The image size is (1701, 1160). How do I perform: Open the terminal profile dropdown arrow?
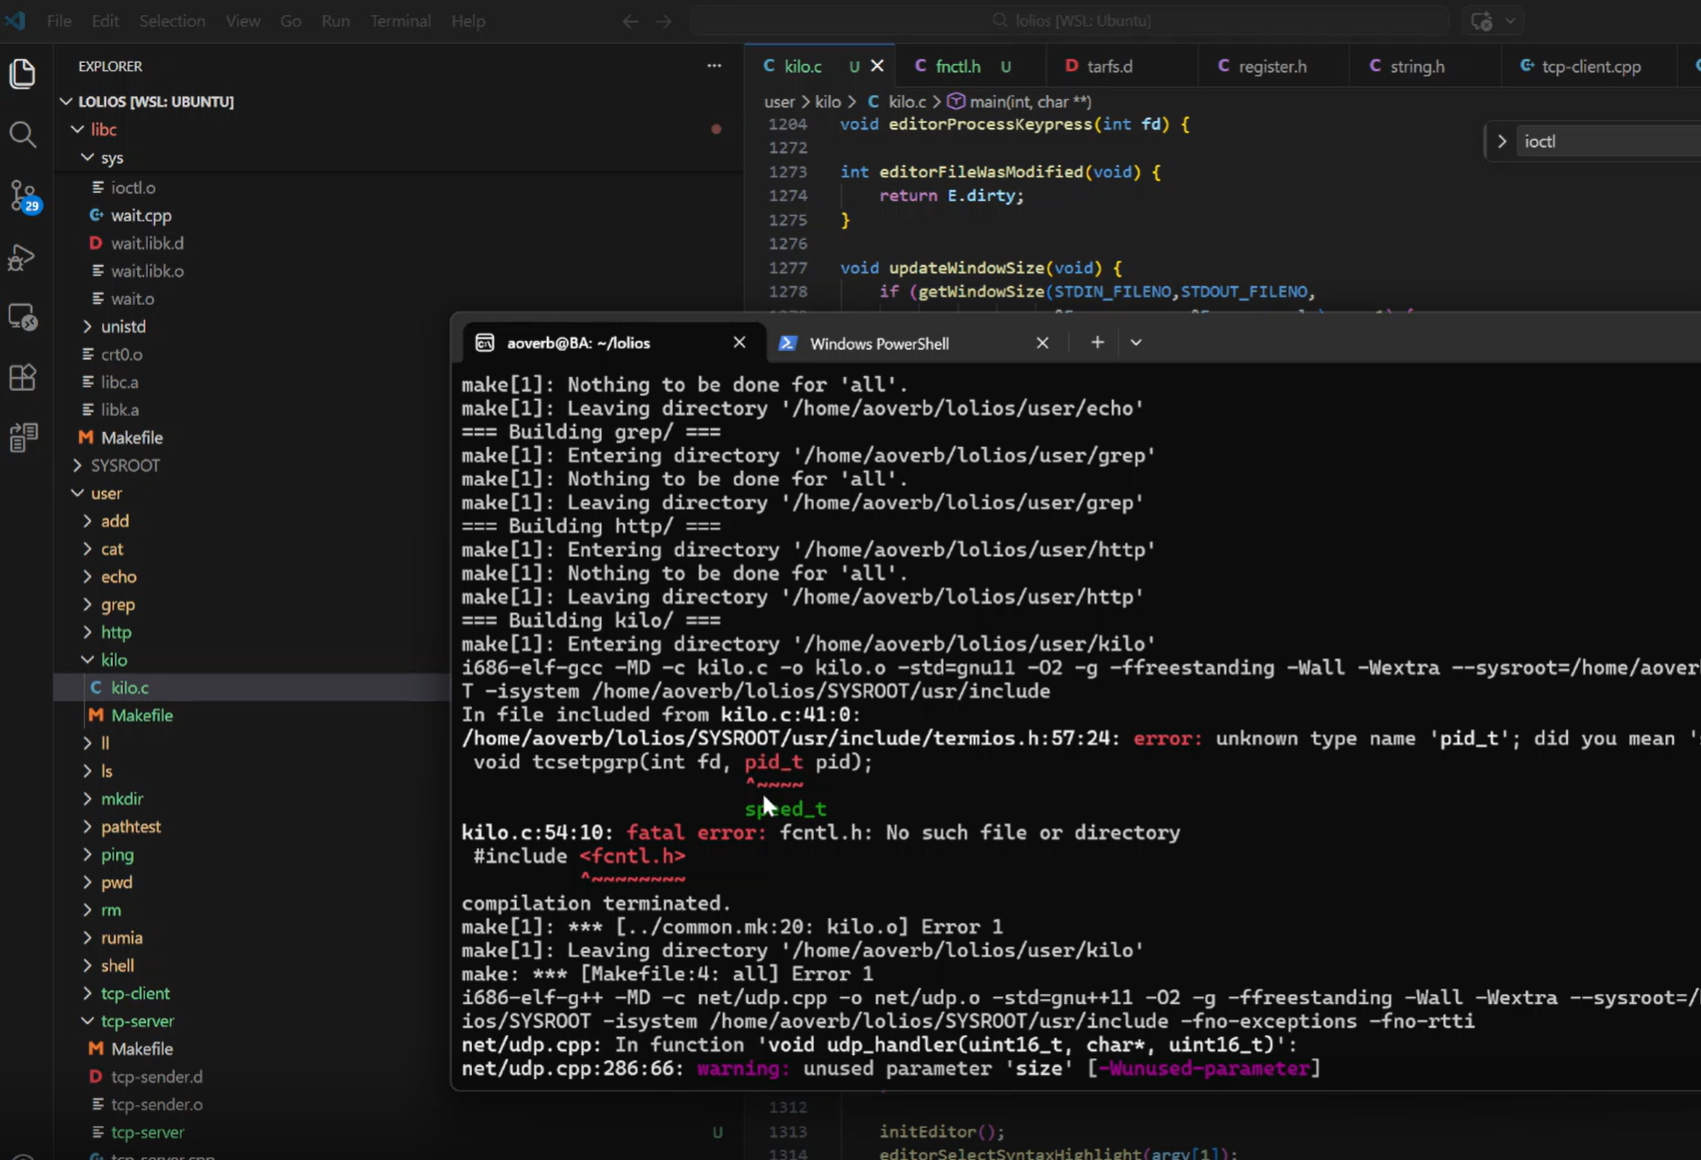click(1136, 343)
